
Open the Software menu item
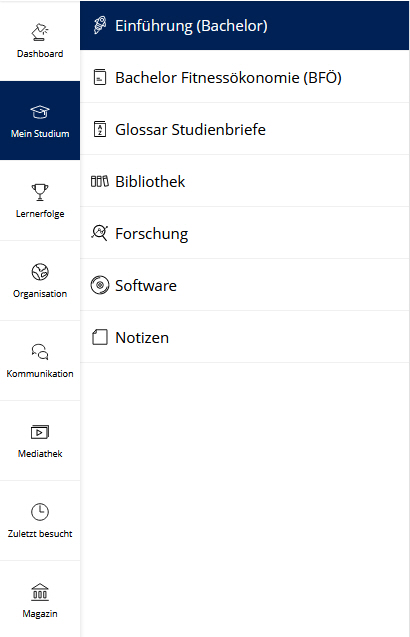[x=245, y=285]
